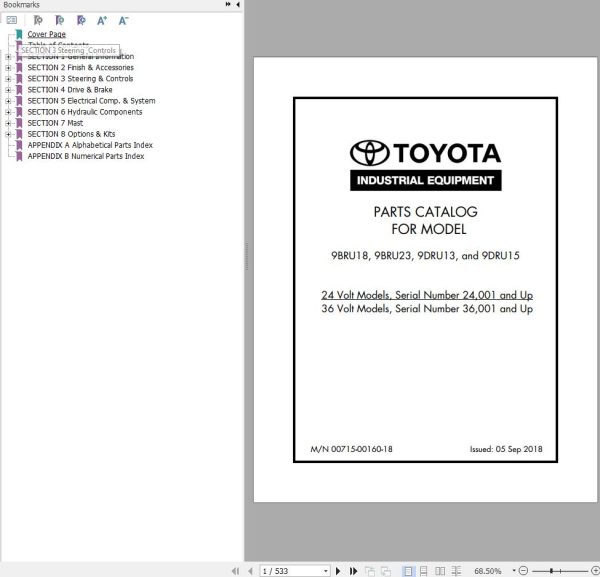Go to the previous page

point(250,571)
